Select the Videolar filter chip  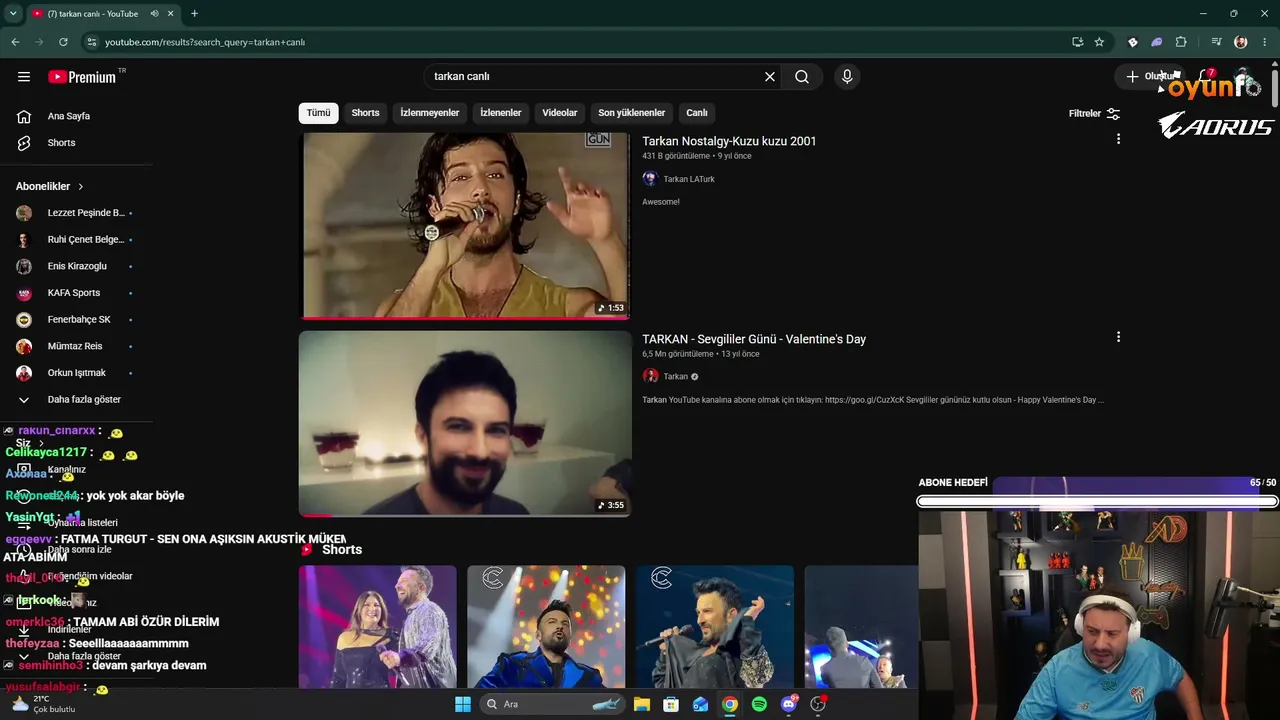560,113
